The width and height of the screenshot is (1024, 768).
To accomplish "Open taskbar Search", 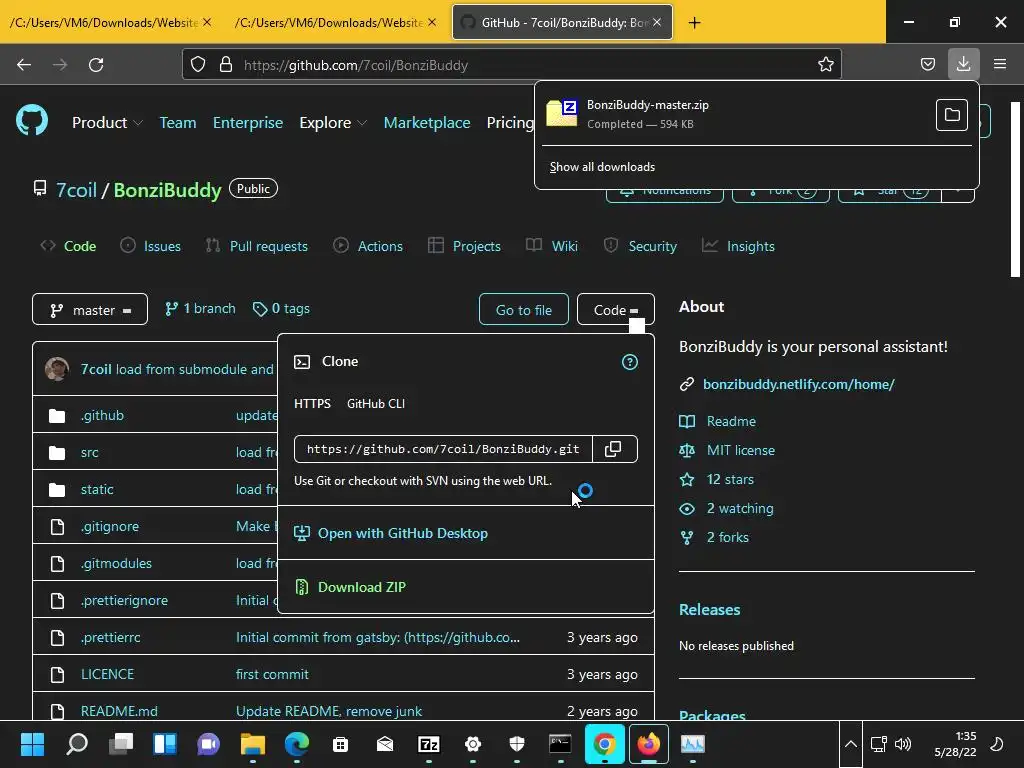I will [x=77, y=744].
